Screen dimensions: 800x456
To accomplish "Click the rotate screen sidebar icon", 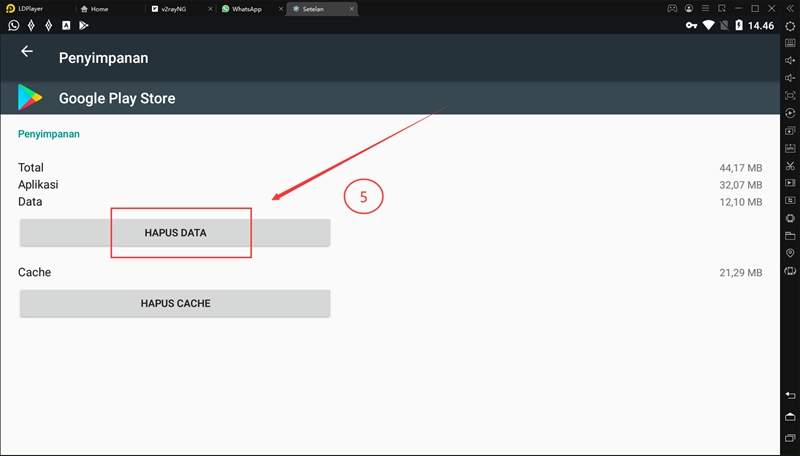I will pyautogui.click(x=790, y=271).
